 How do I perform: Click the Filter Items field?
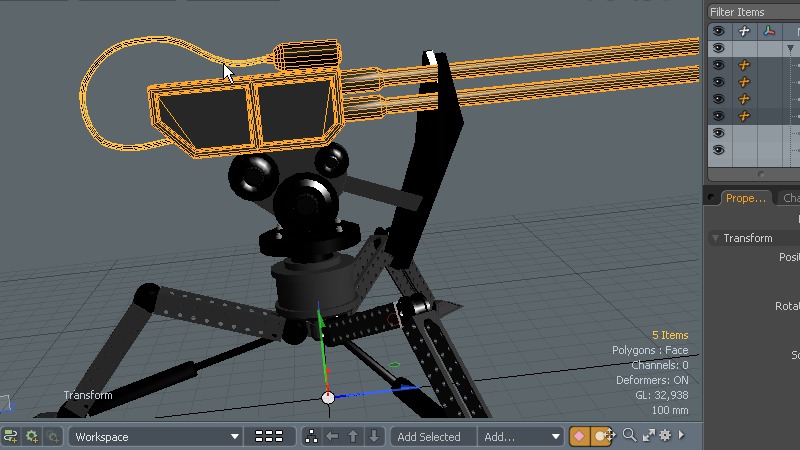pos(754,12)
